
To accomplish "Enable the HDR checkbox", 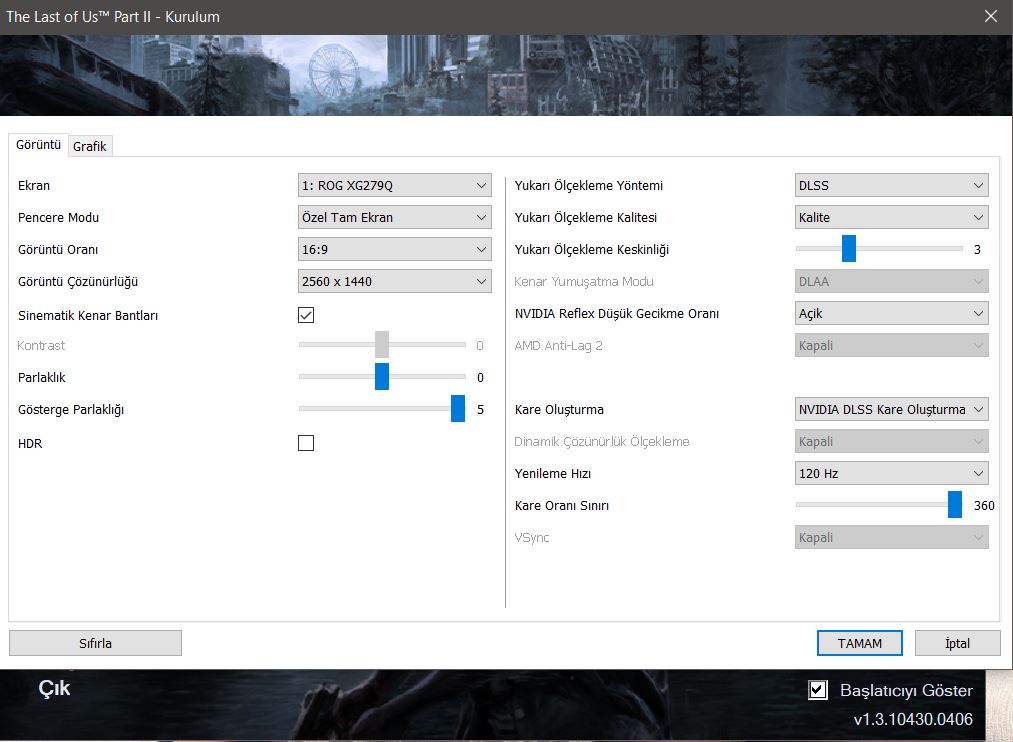I will [x=306, y=443].
